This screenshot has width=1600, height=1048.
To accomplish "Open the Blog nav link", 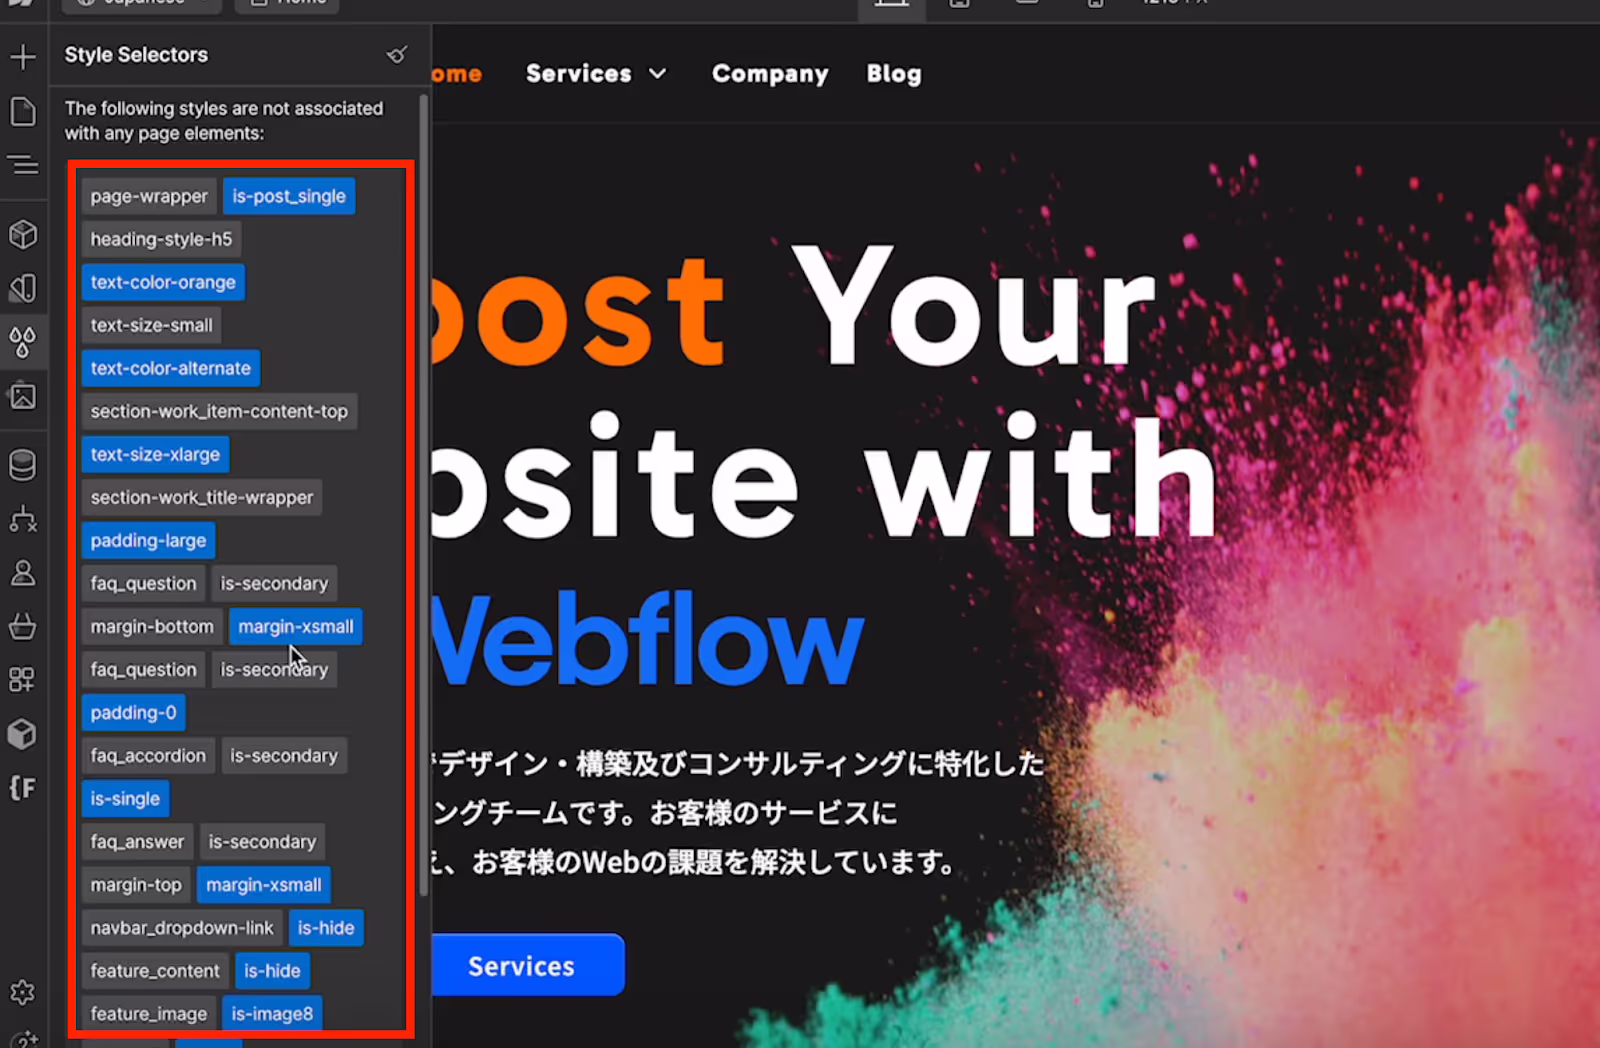I will click(894, 74).
